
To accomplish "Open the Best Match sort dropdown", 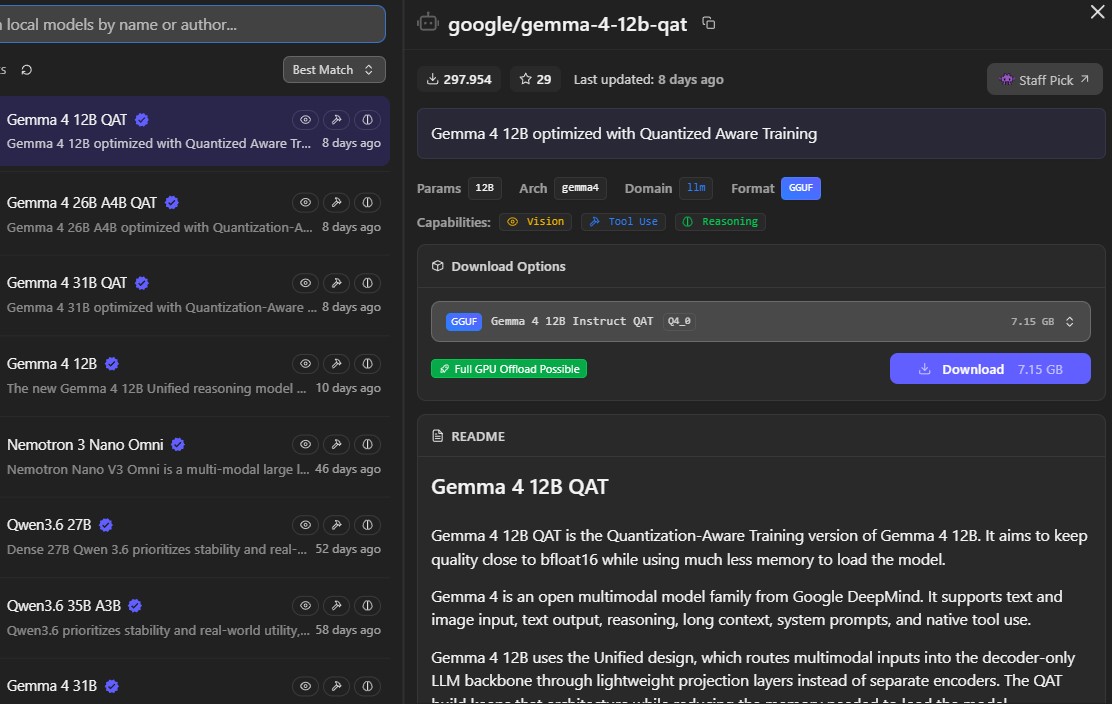I will pos(334,69).
